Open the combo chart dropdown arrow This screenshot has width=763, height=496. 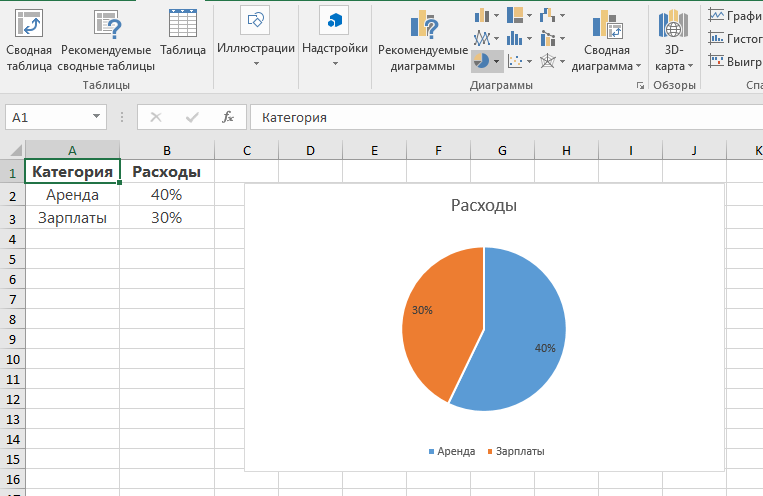tap(563, 38)
